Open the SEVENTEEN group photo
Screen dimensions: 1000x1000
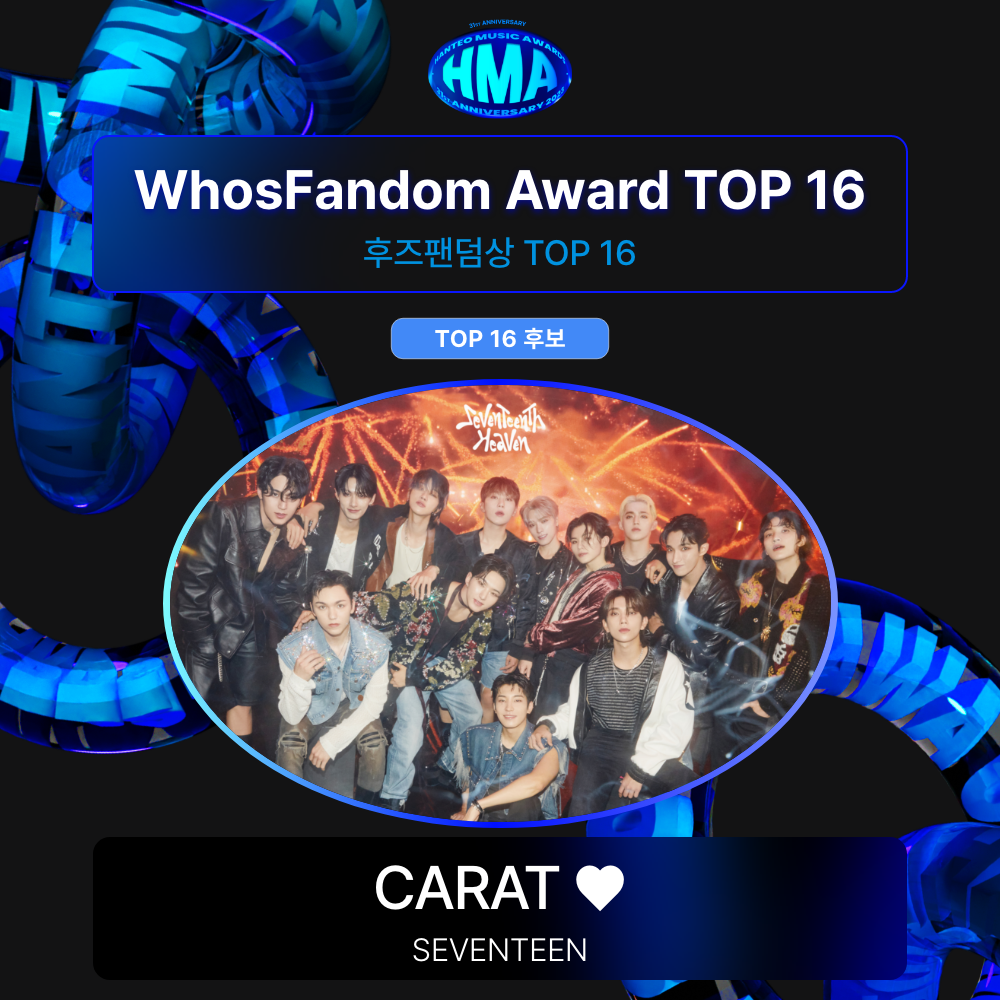(499, 603)
